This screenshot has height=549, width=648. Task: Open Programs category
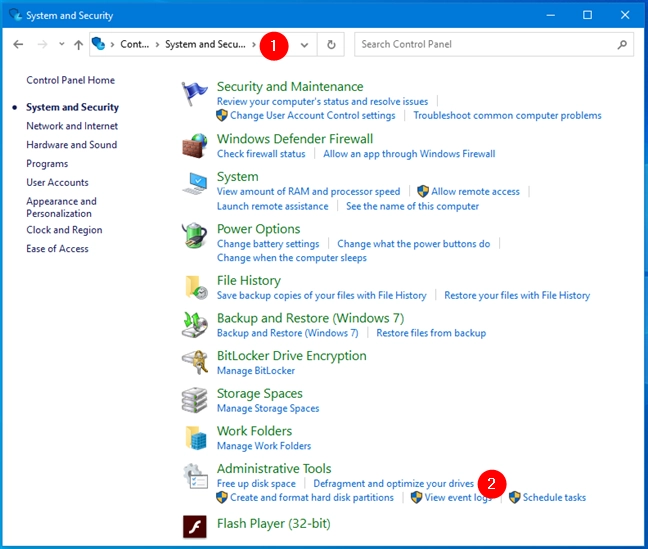point(47,164)
